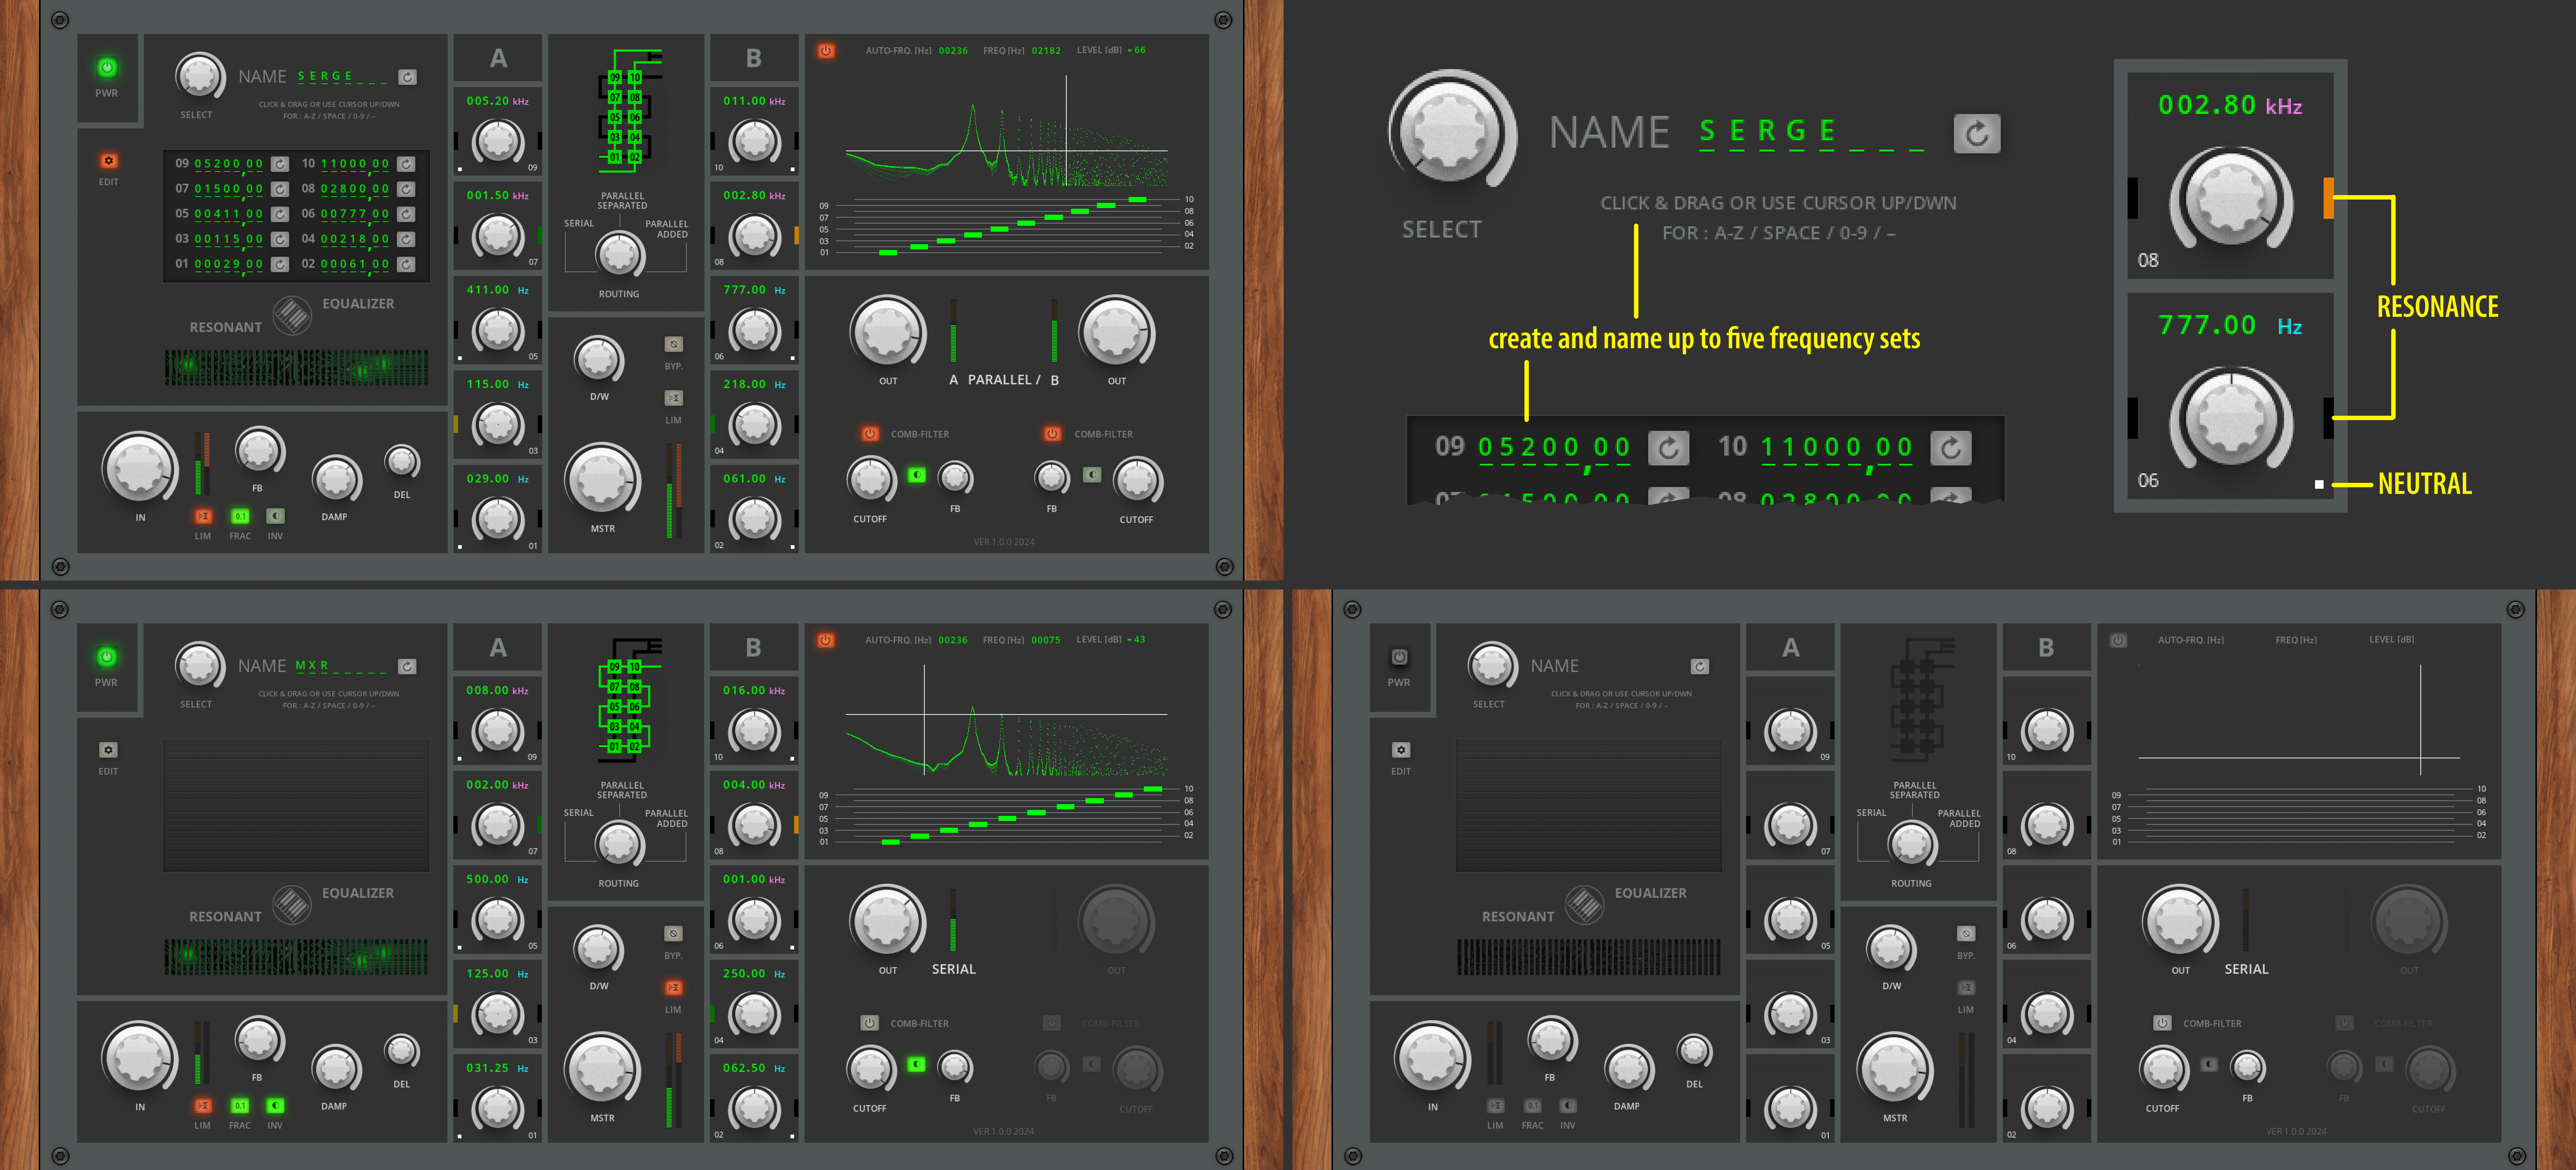Reset the MXR preset name with refresh icon
The width and height of the screenshot is (2576, 1170).
(x=407, y=666)
